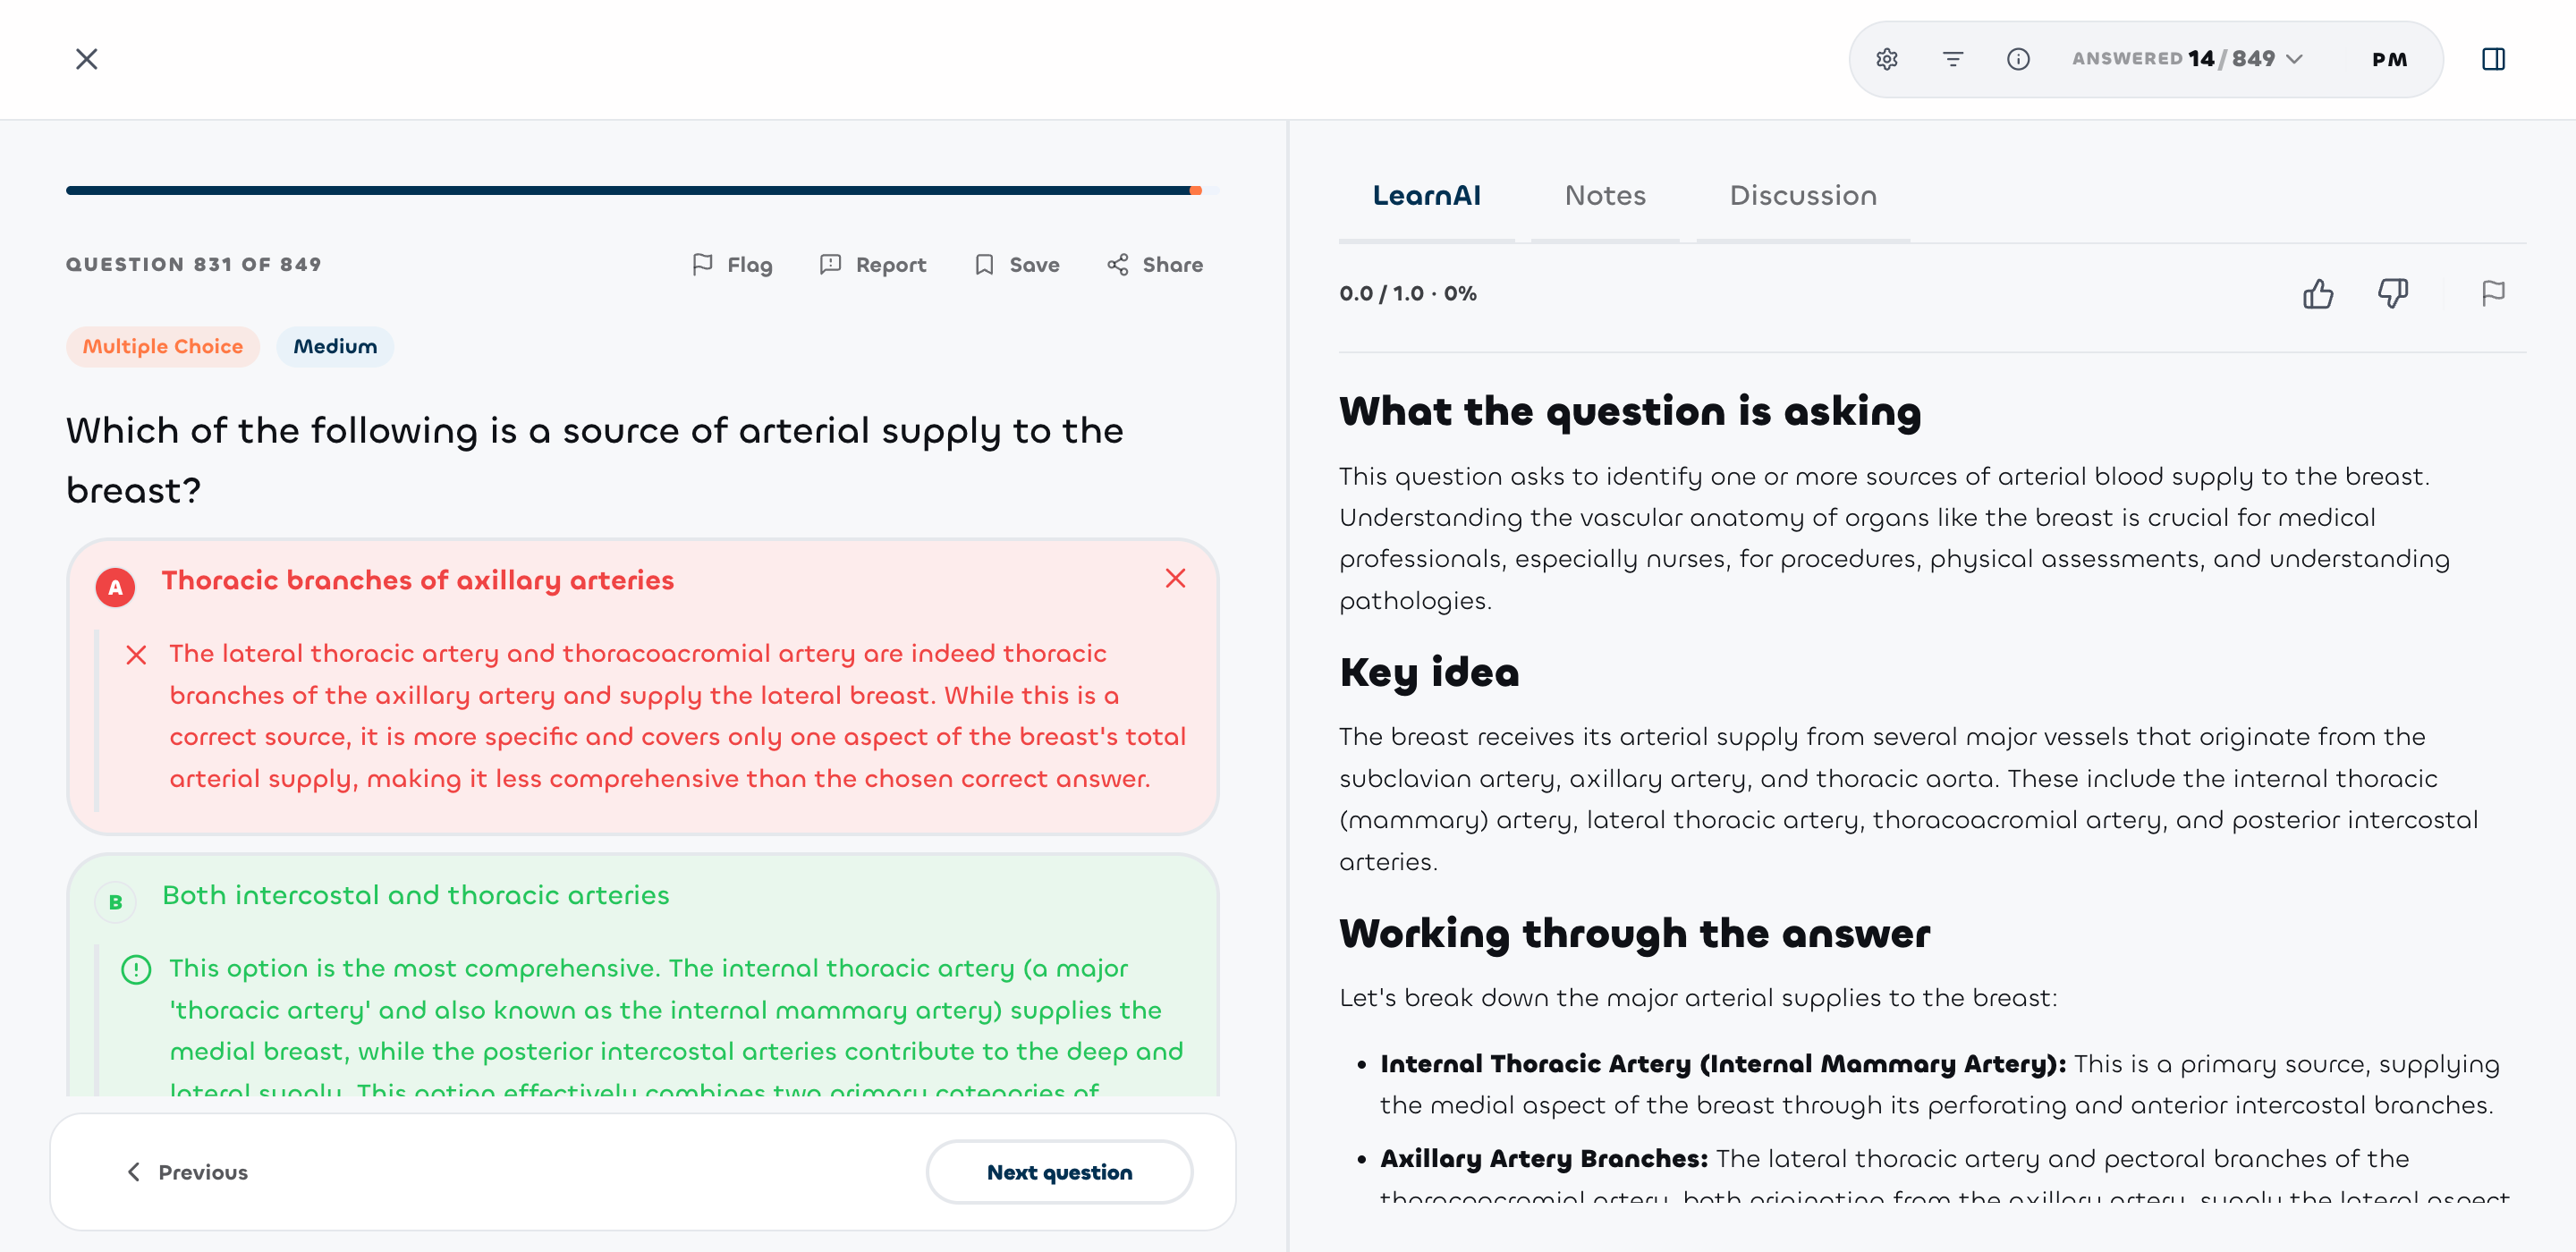The image size is (2576, 1252).
Task: Go to the Previous question
Action: [187, 1172]
